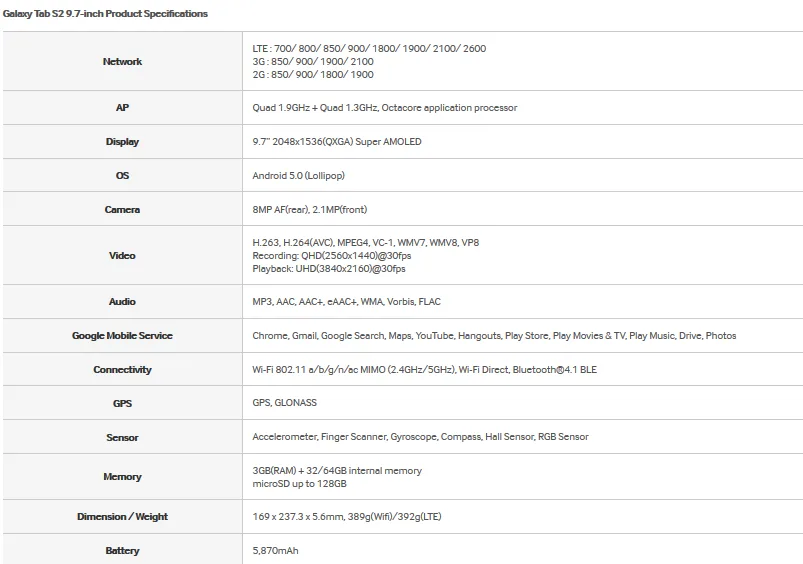Click the microSD up to 128GB line
Image resolution: width=803 pixels, height=564 pixels.
tap(299, 484)
